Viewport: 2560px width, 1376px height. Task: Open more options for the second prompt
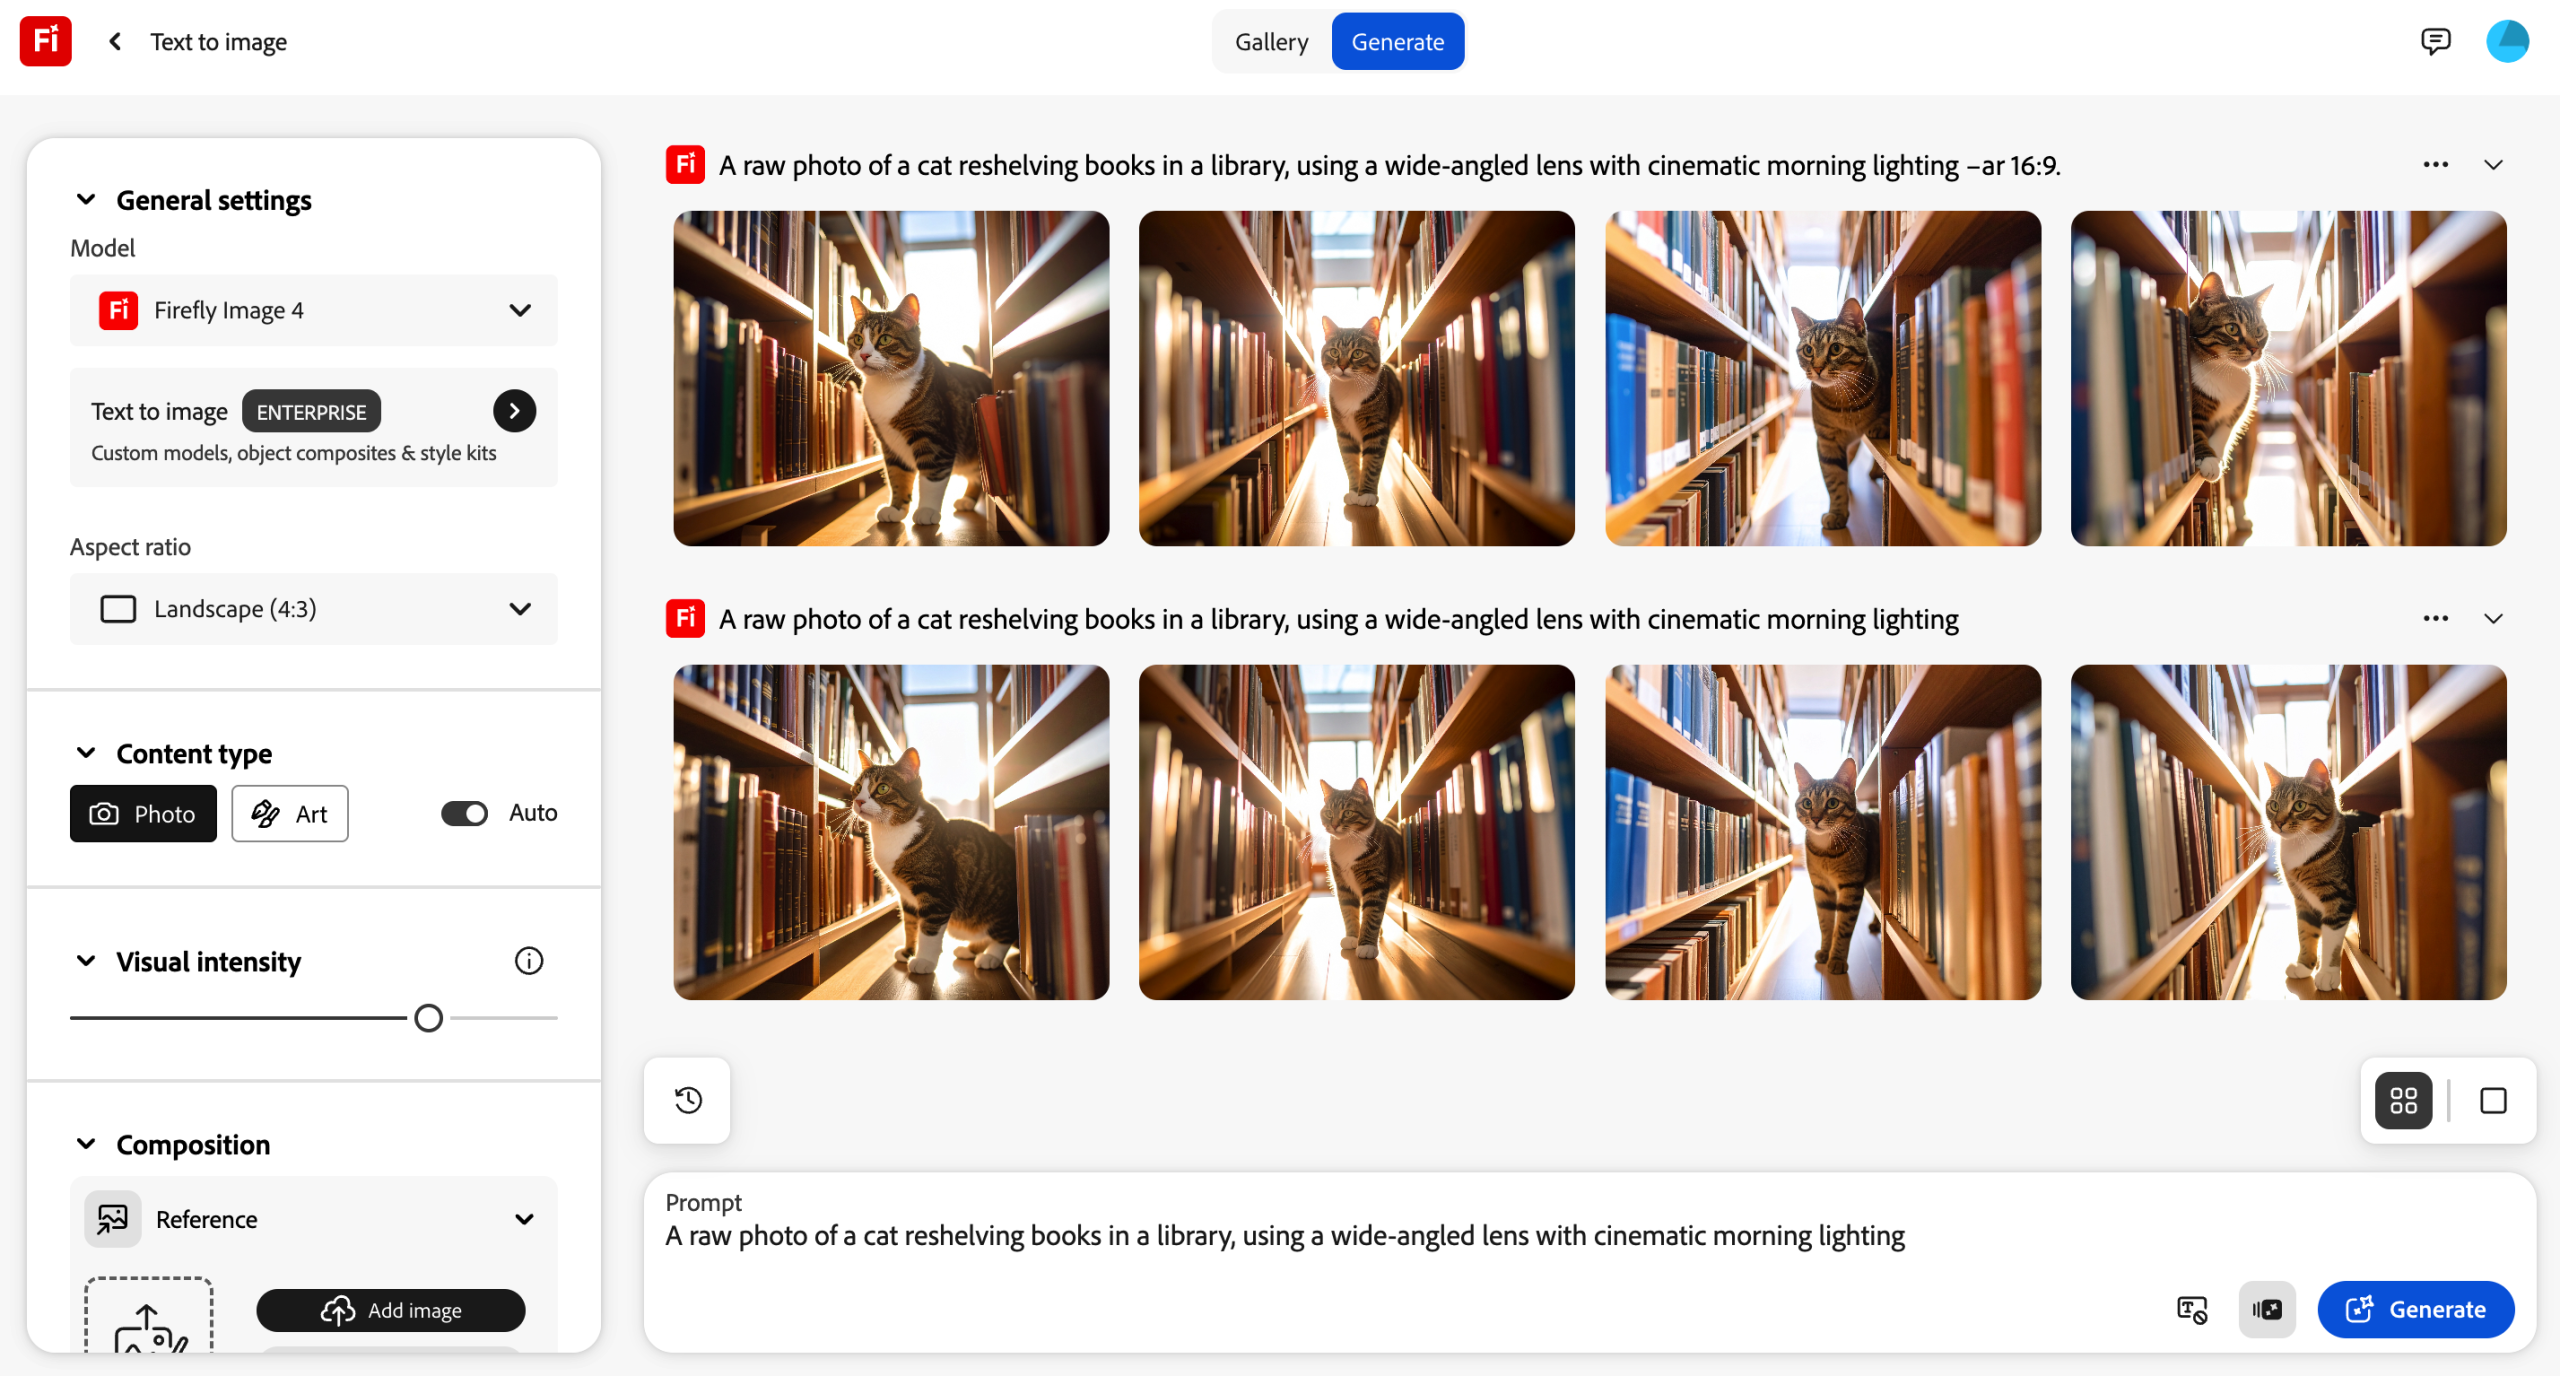click(2436, 619)
